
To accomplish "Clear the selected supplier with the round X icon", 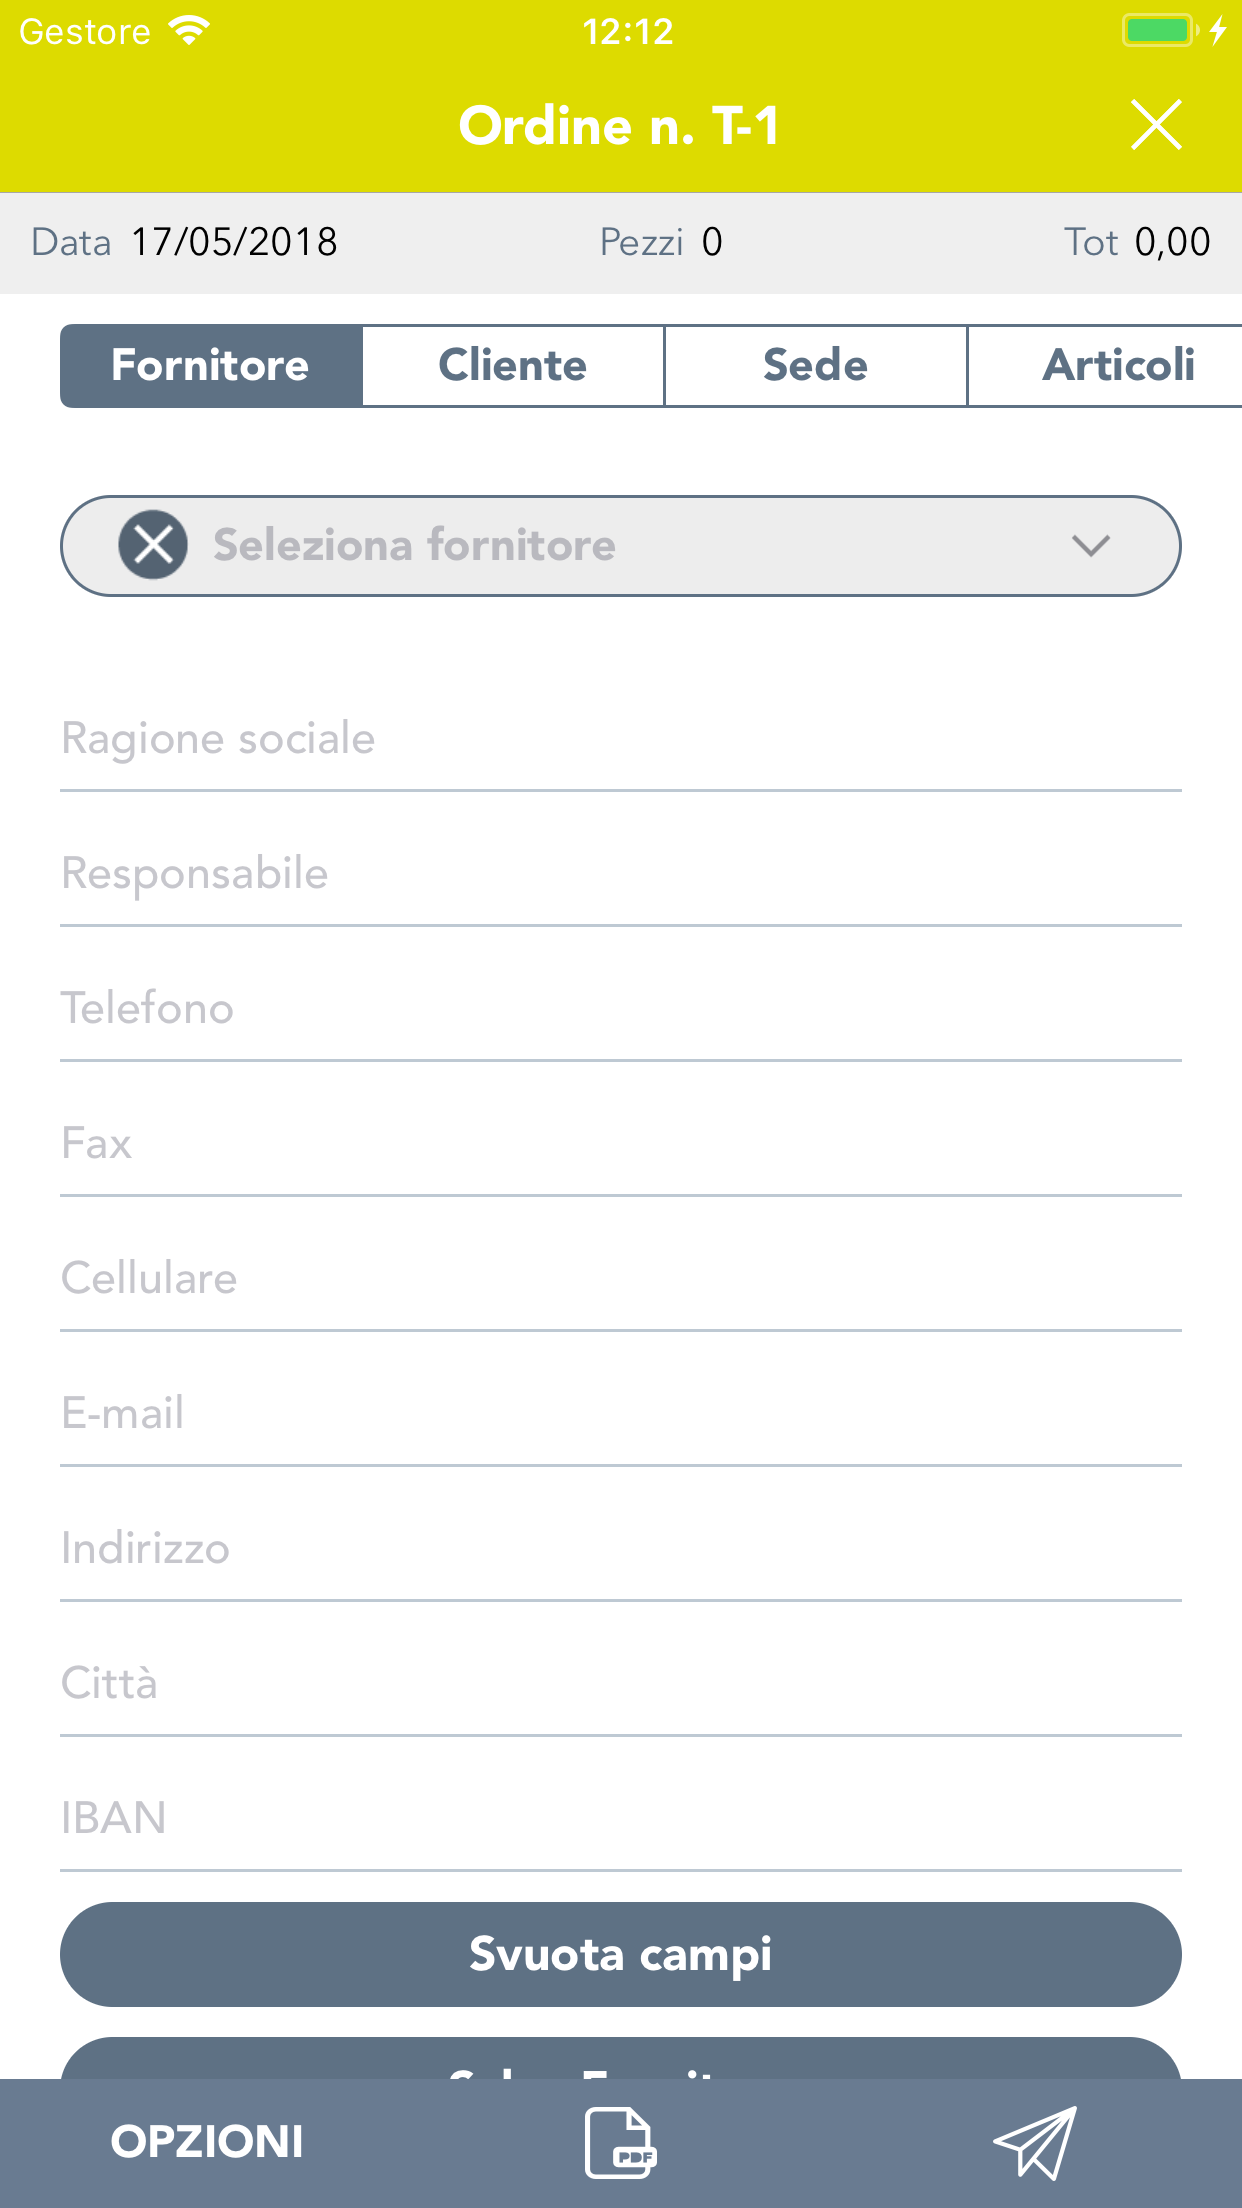I will pos(153,545).
